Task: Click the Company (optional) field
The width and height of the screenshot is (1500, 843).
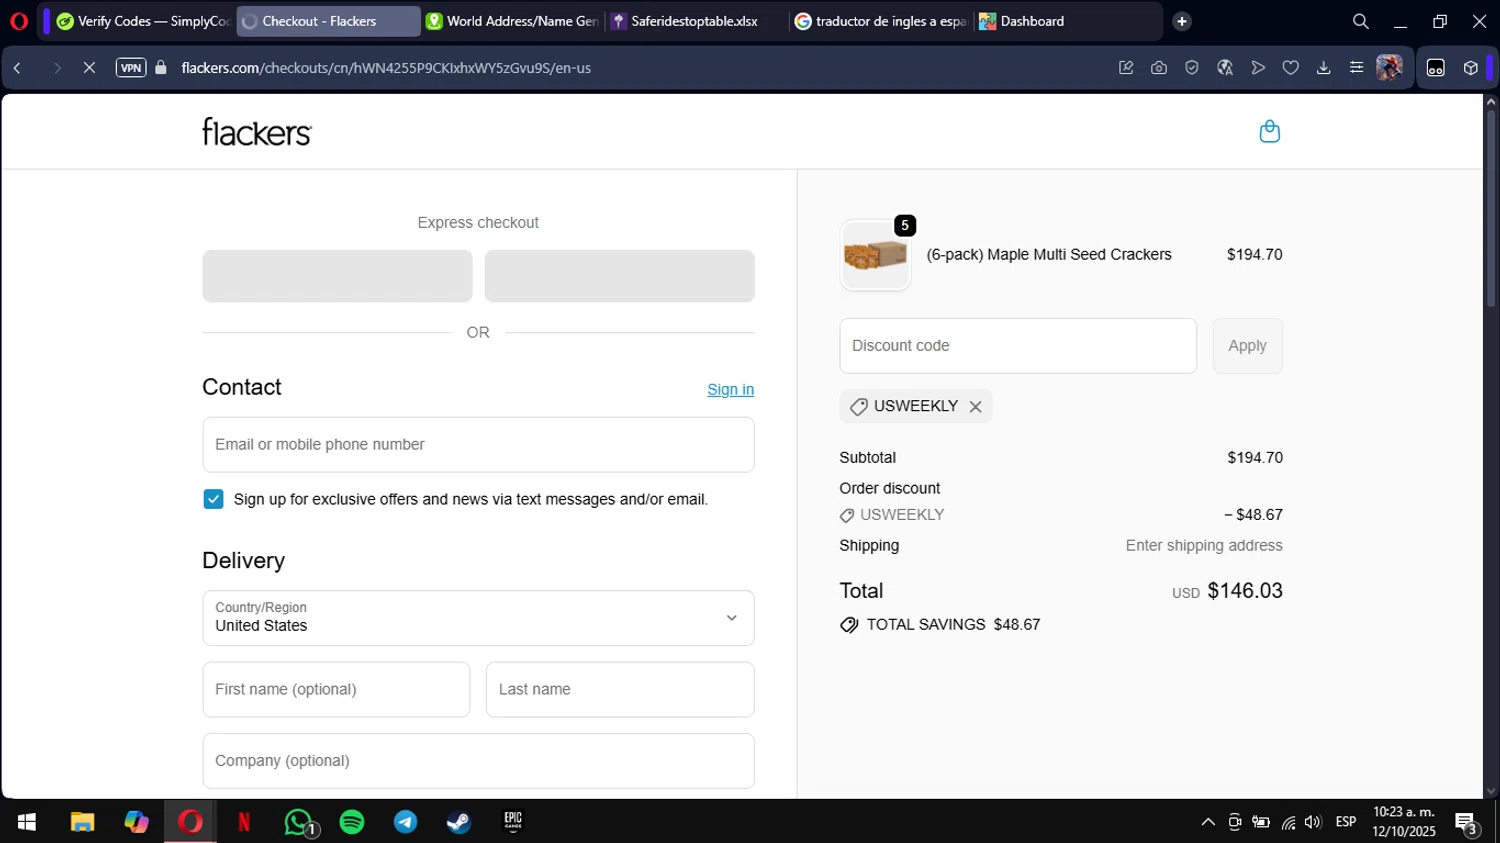Action: coord(478,761)
